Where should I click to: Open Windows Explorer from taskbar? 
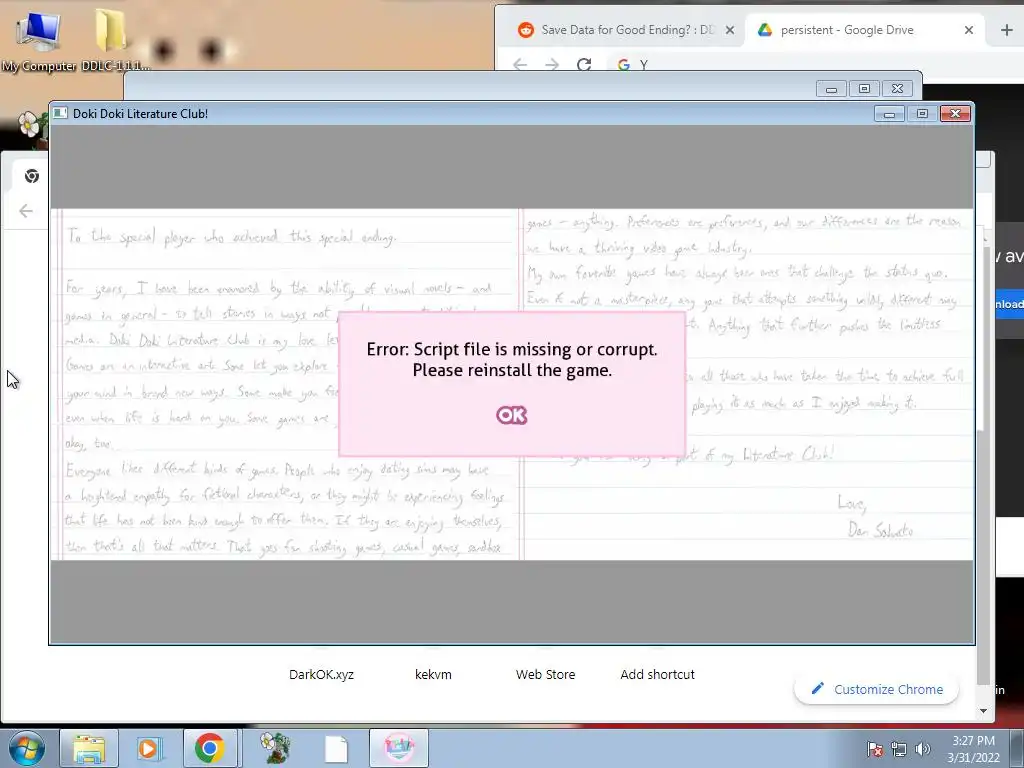click(89, 748)
